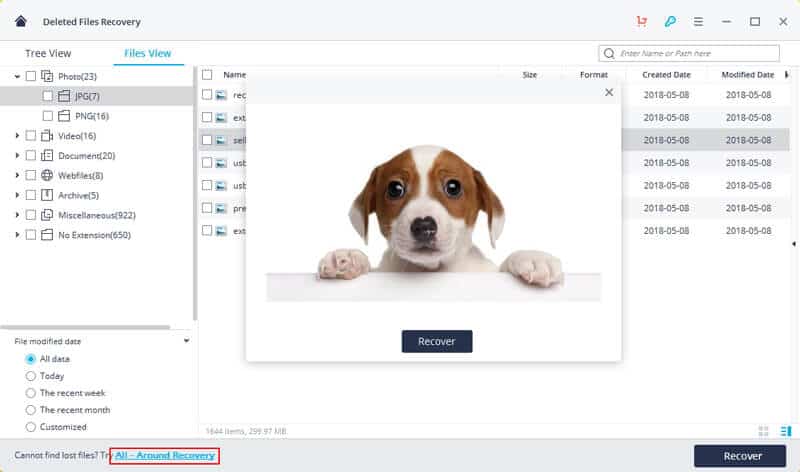Click the JPG folder icon

pyautogui.click(x=64, y=96)
